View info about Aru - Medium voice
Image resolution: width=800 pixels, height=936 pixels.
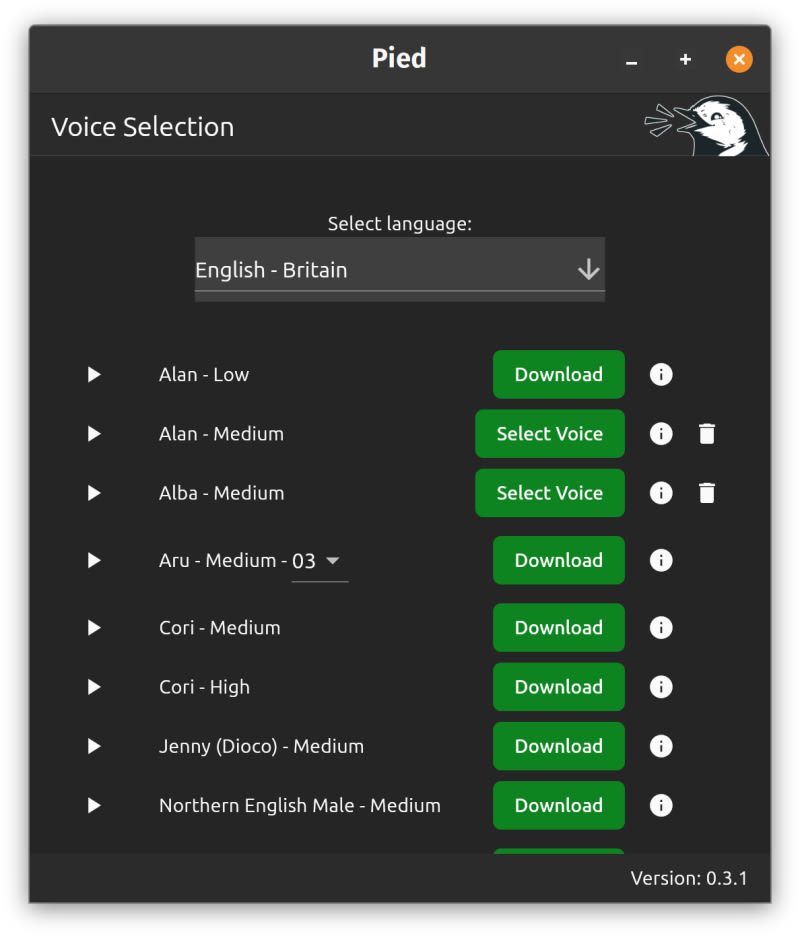point(661,561)
